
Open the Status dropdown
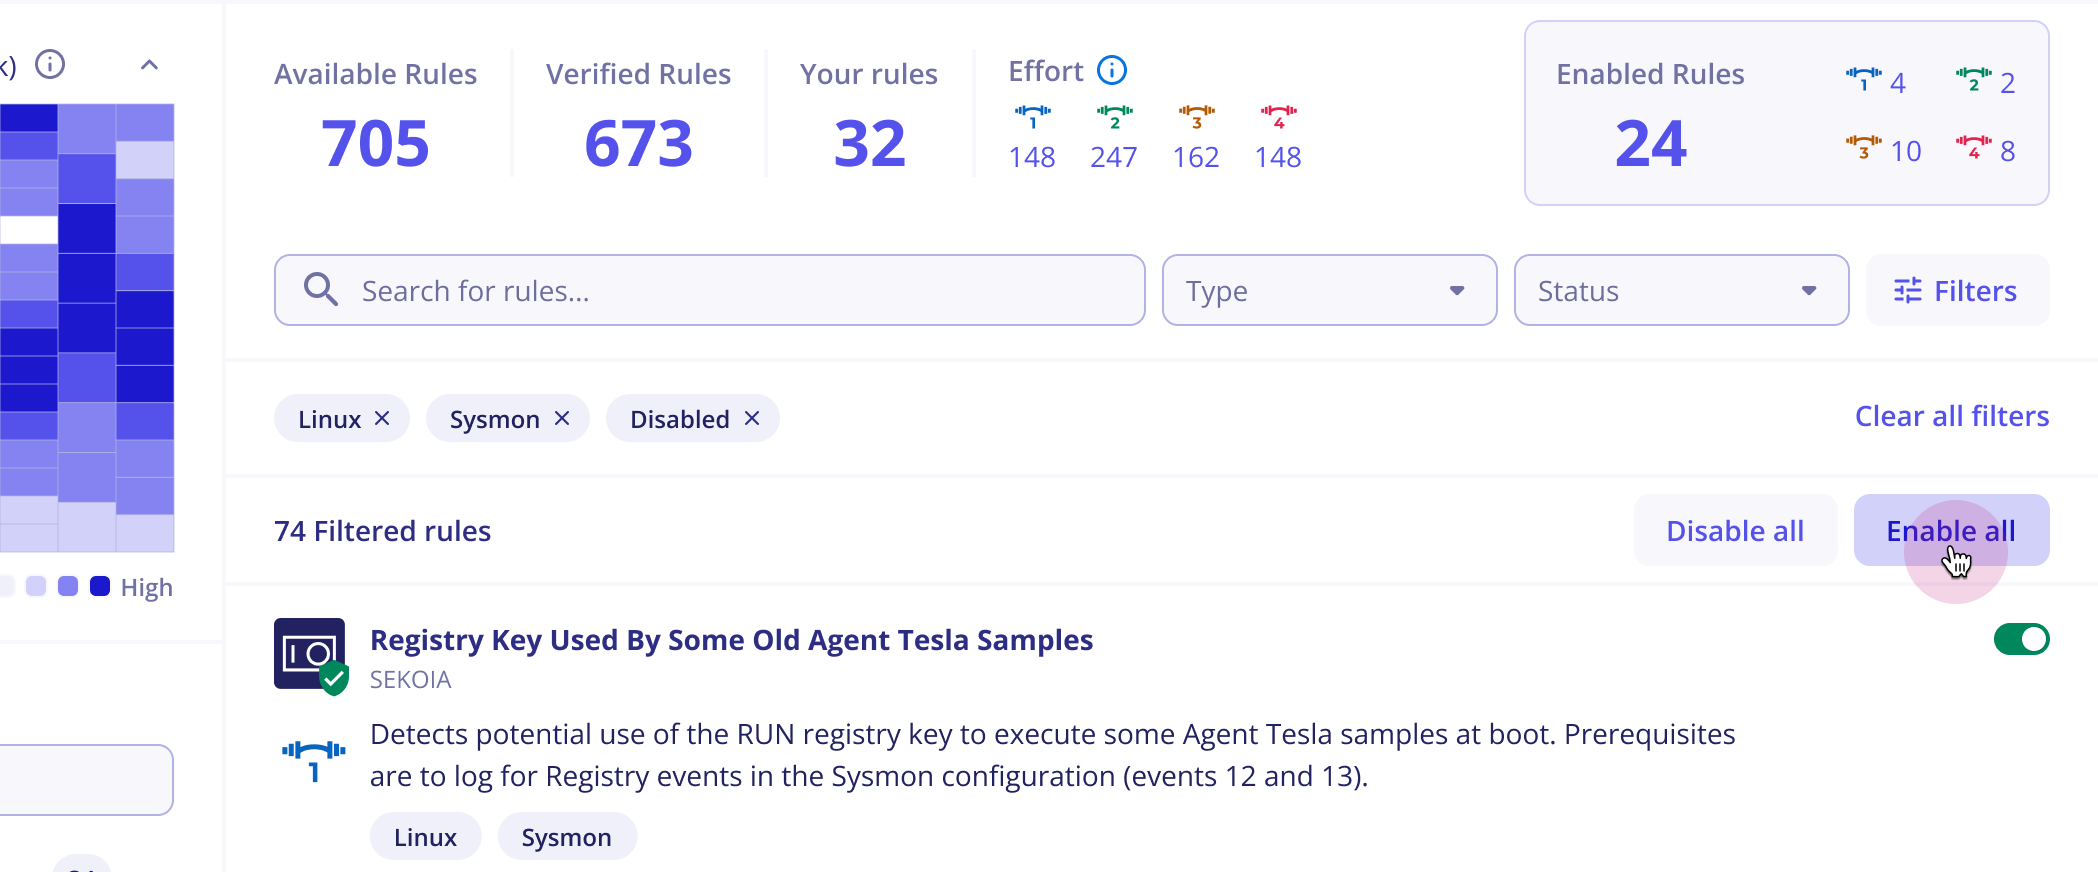[1680, 290]
